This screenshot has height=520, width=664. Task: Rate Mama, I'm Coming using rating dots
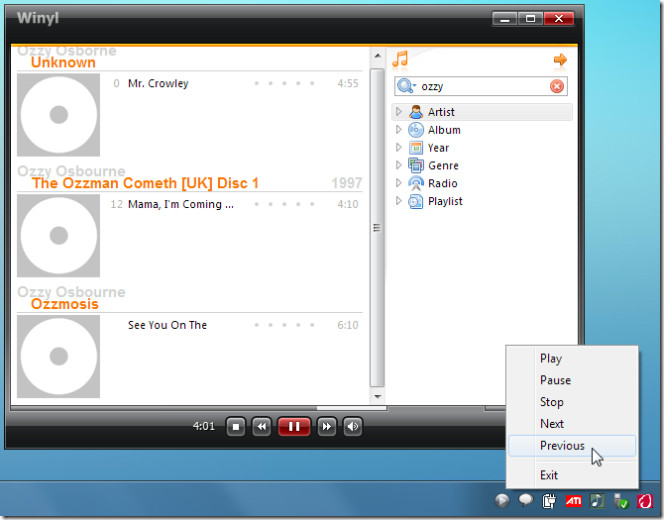point(284,204)
